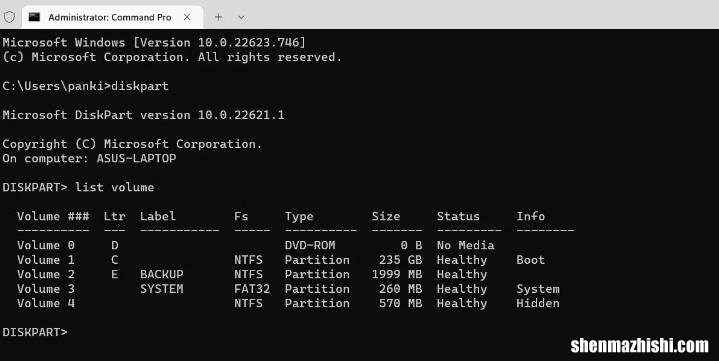
Task: Select the Administrator: Command Pro tab
Action: coord(112,17)
